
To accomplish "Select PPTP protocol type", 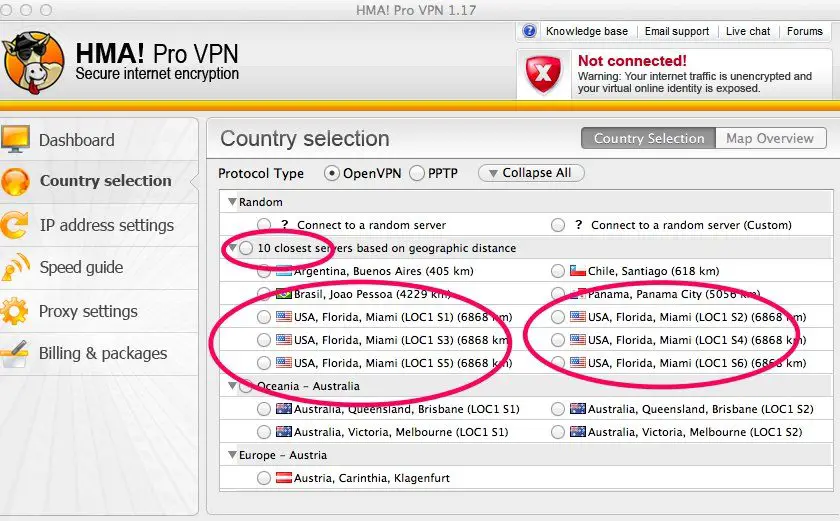I will tap(417, 173).
